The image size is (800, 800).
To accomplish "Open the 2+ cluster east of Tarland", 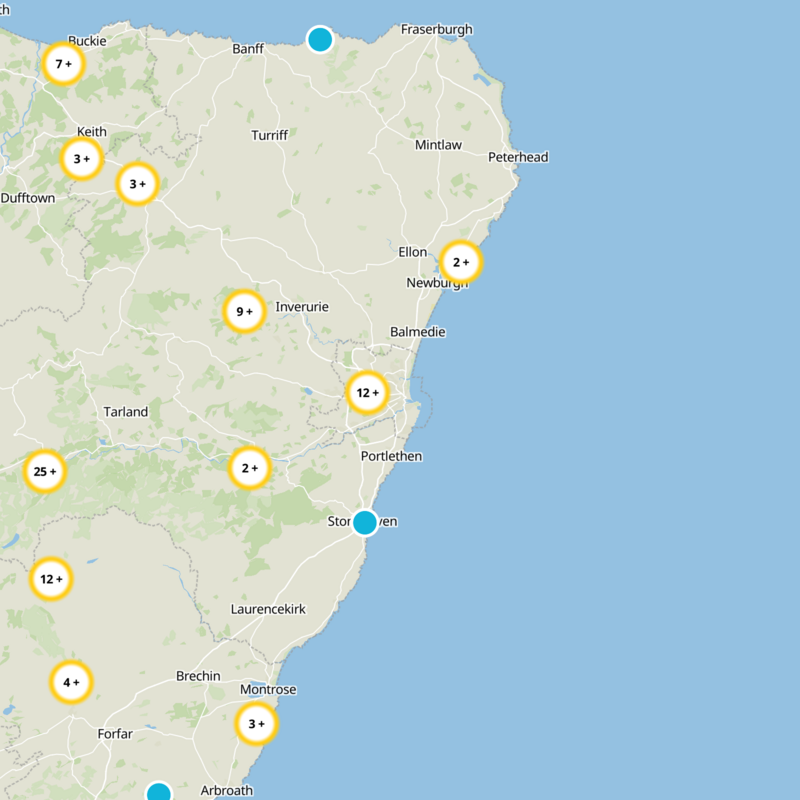I will tap(249, 466).
